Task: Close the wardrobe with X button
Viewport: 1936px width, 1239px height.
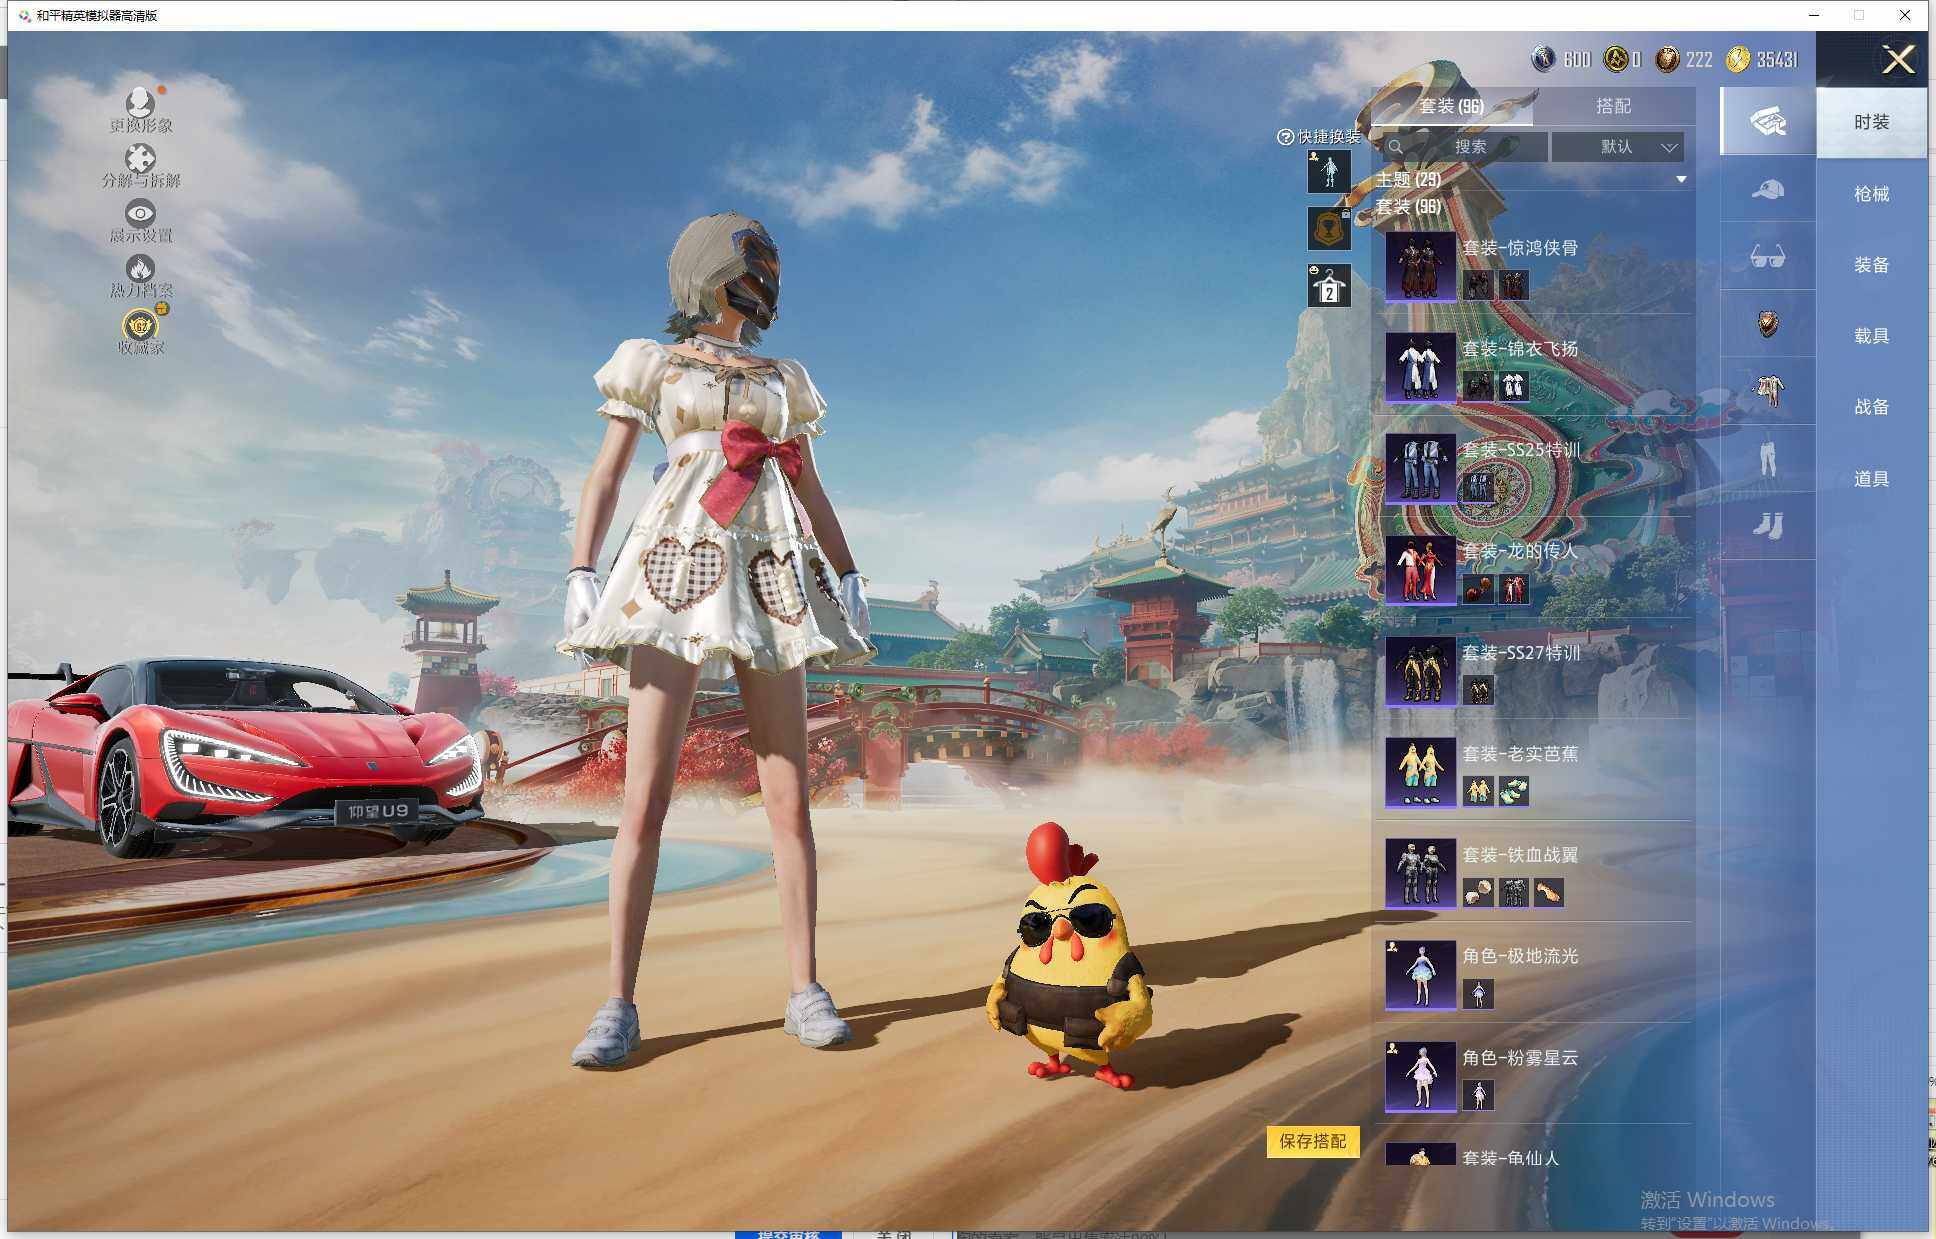Action: (x=1897, y=60)
